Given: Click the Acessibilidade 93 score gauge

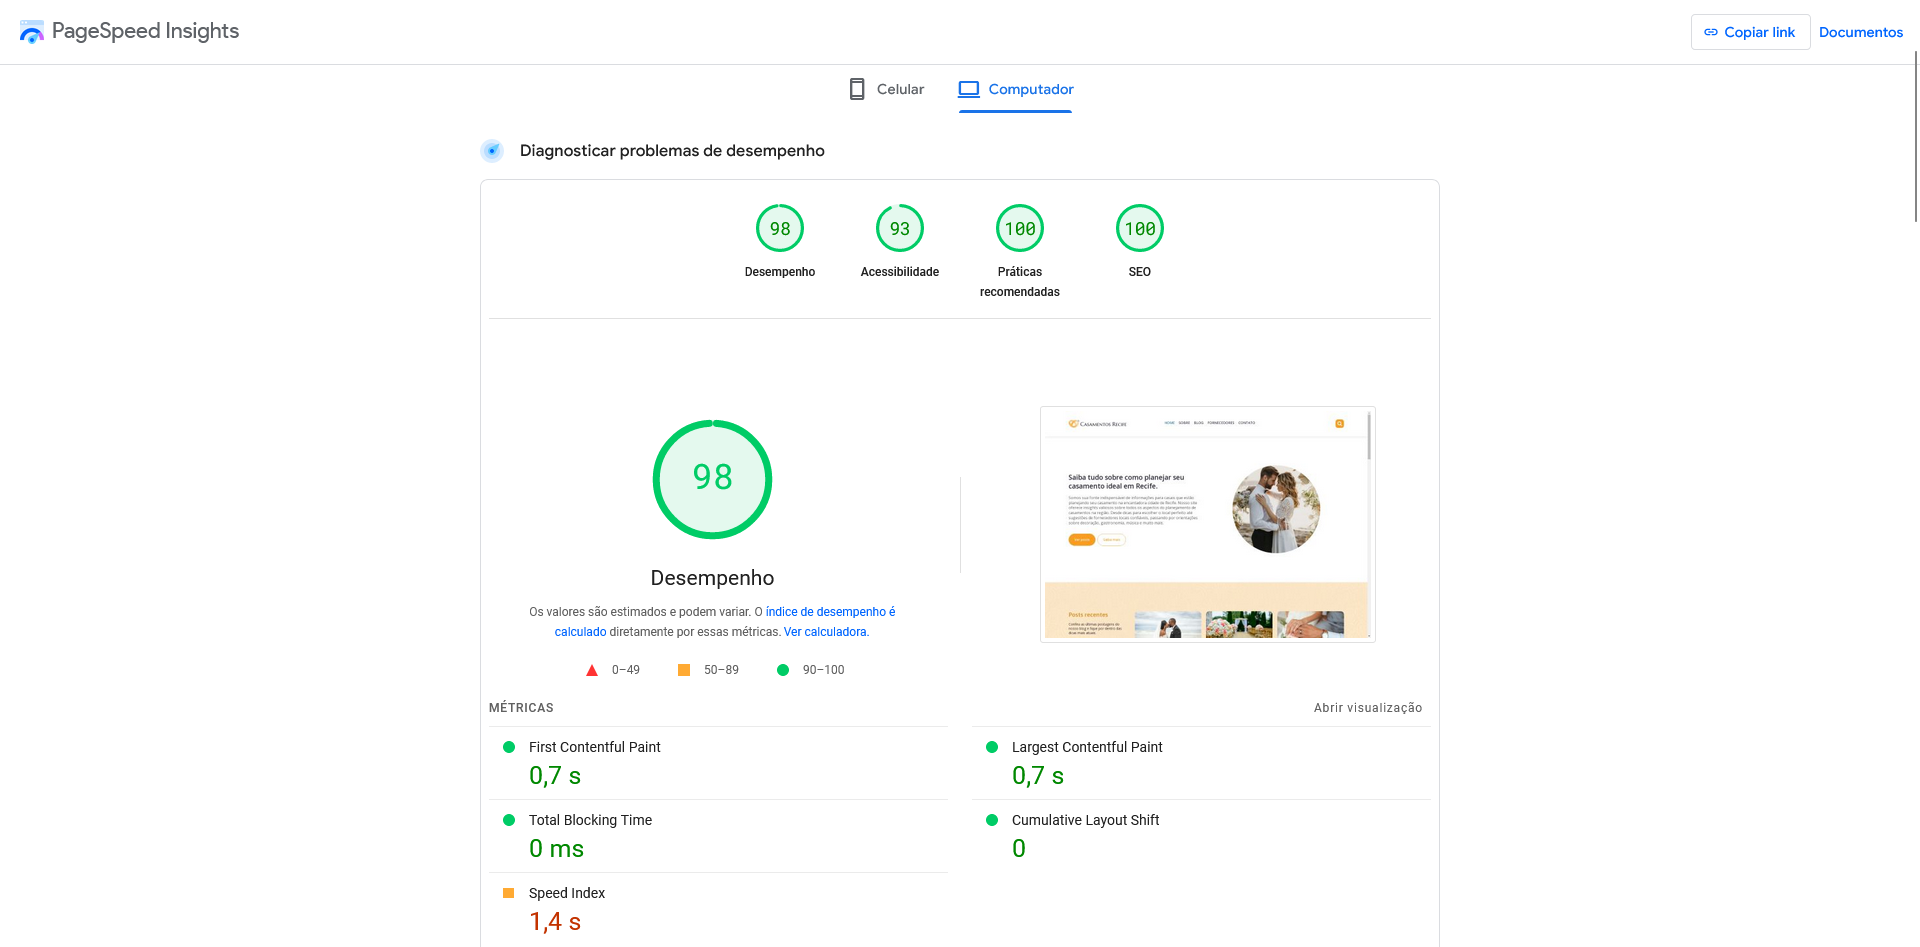Looking at the screenshot, I should click(900, 229).
